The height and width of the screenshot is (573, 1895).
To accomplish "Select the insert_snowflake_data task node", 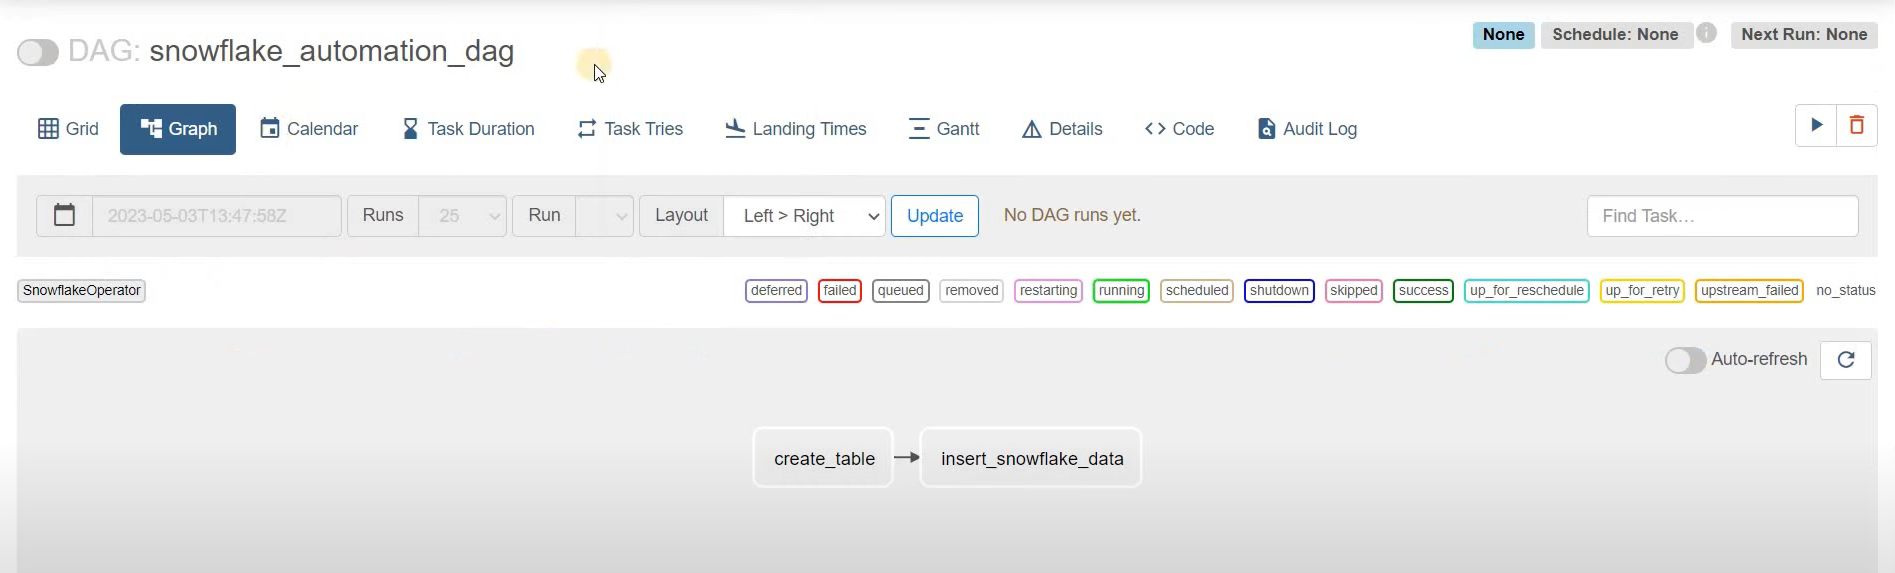I will point(1031,458).
